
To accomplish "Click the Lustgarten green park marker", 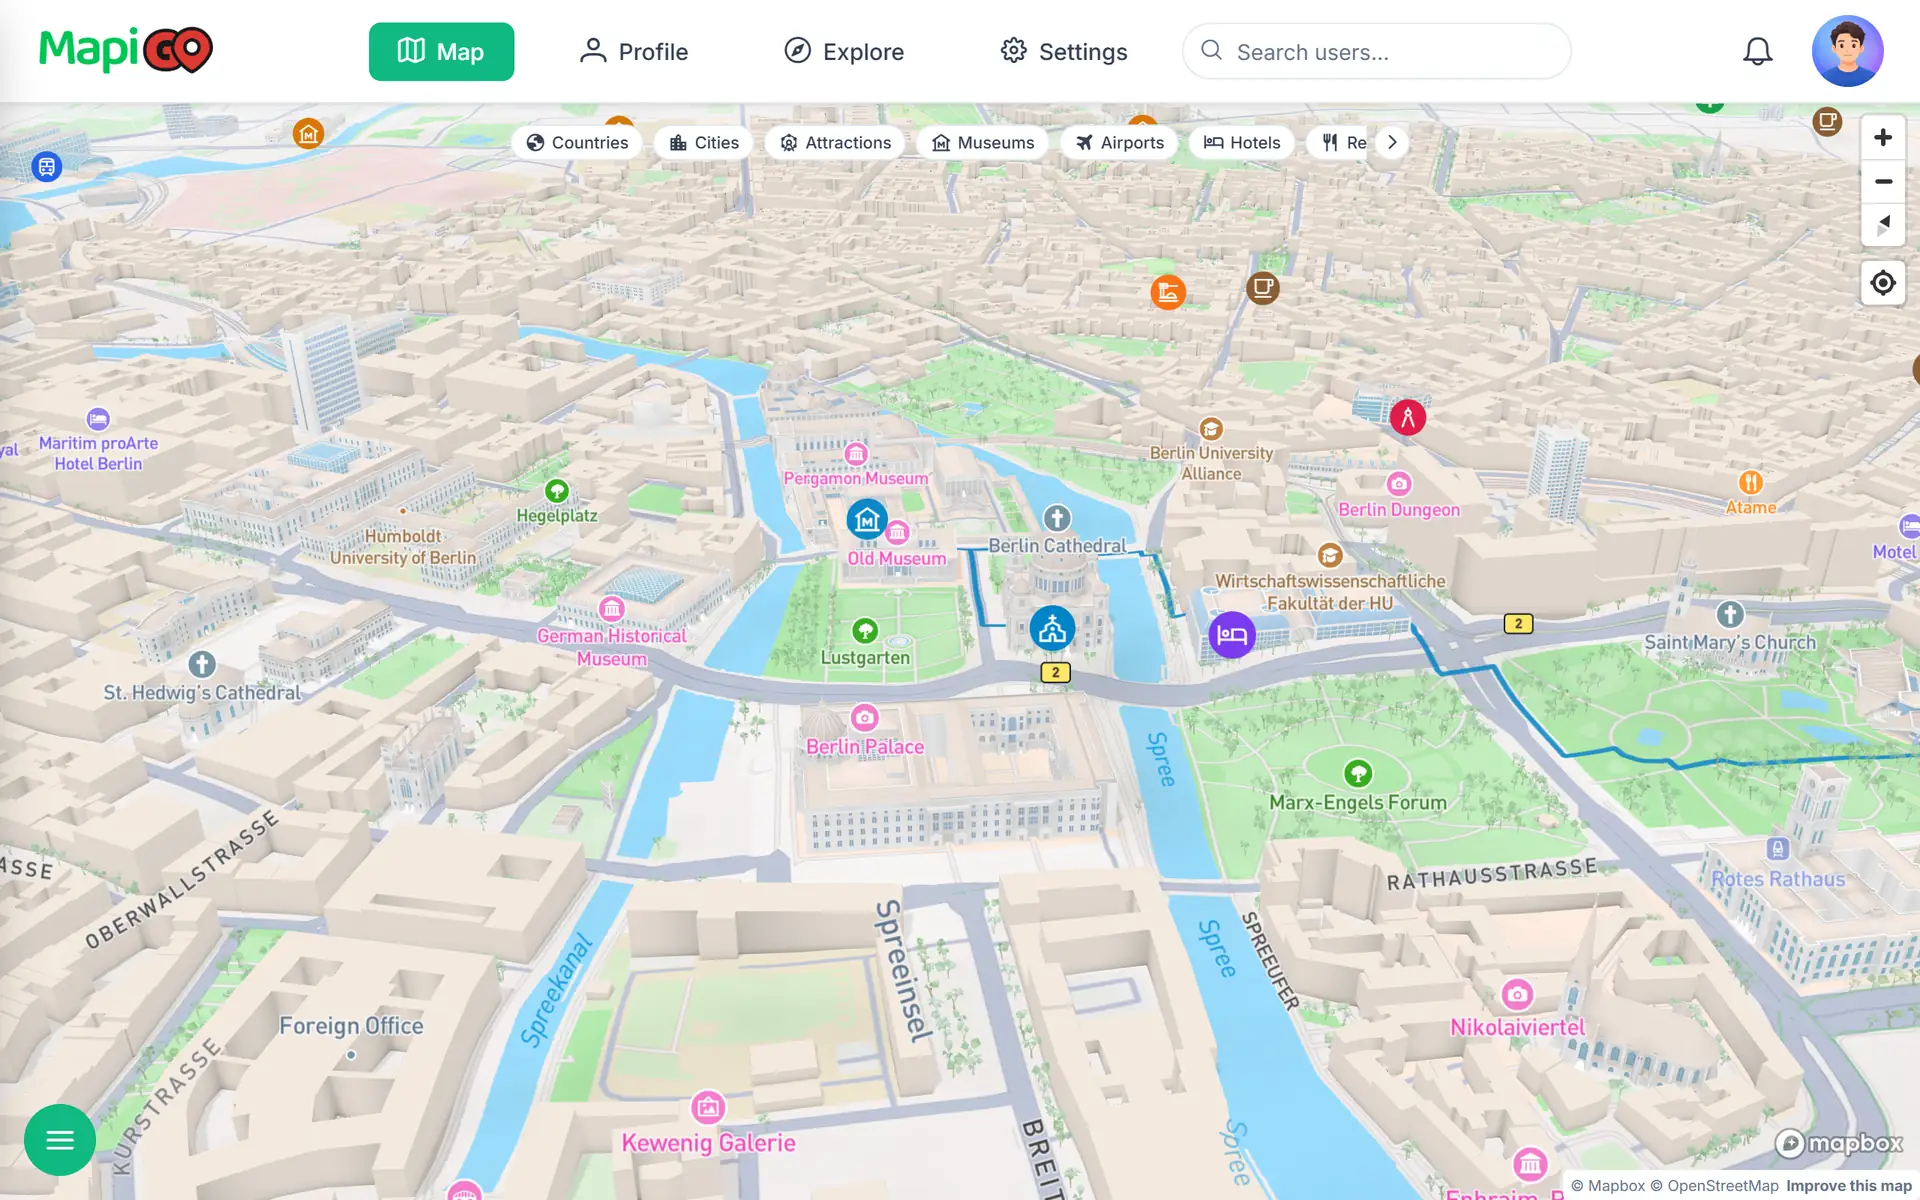I will [x=865, y=631].
